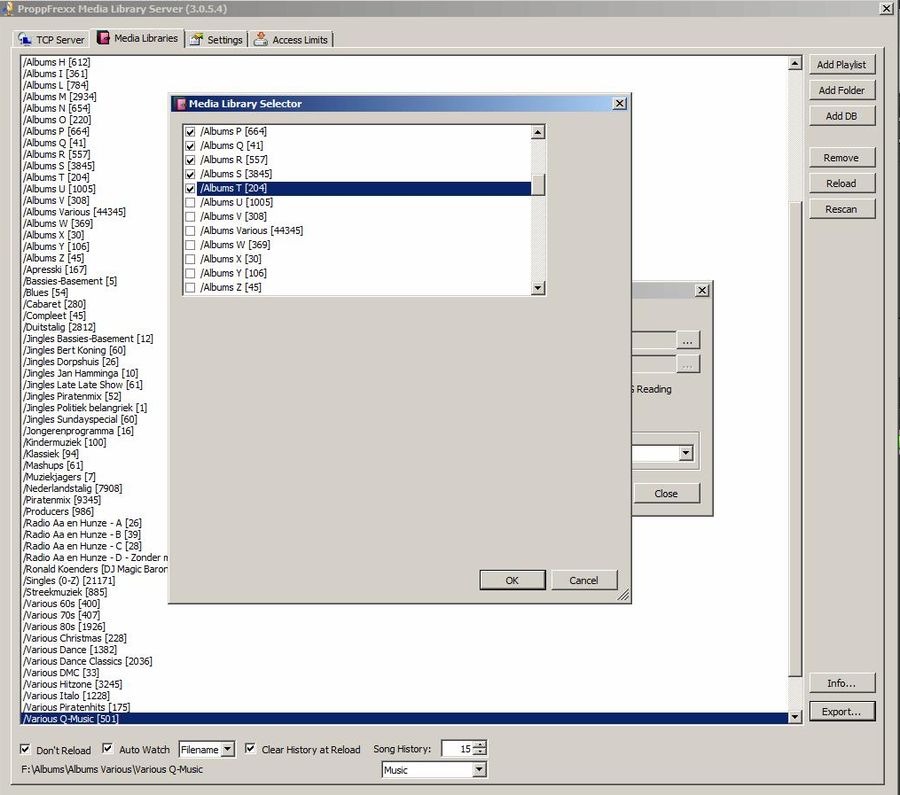Select /Various Q-Music [501] in main list

click(x=405, y=719)
